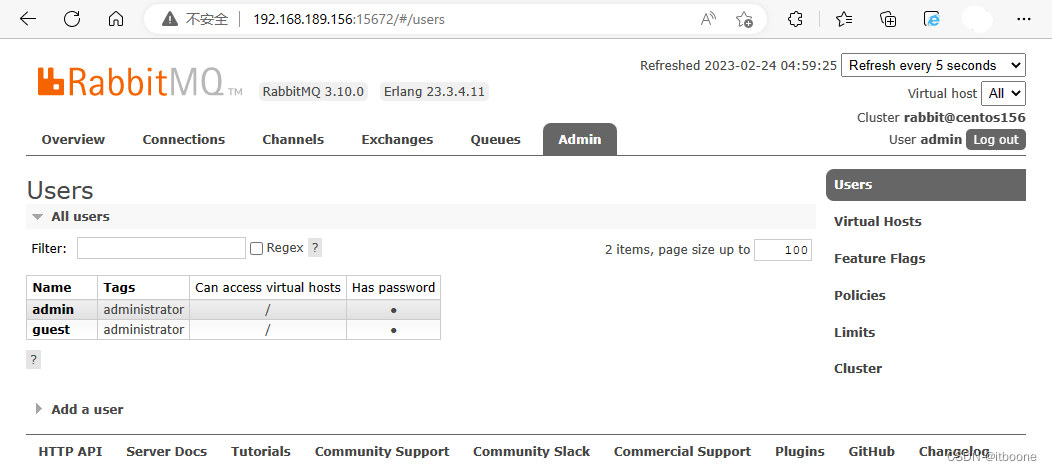Click the administrator tag in guest row
Viewport: 1052px width, 471px height.
click(x=144, y=329)
